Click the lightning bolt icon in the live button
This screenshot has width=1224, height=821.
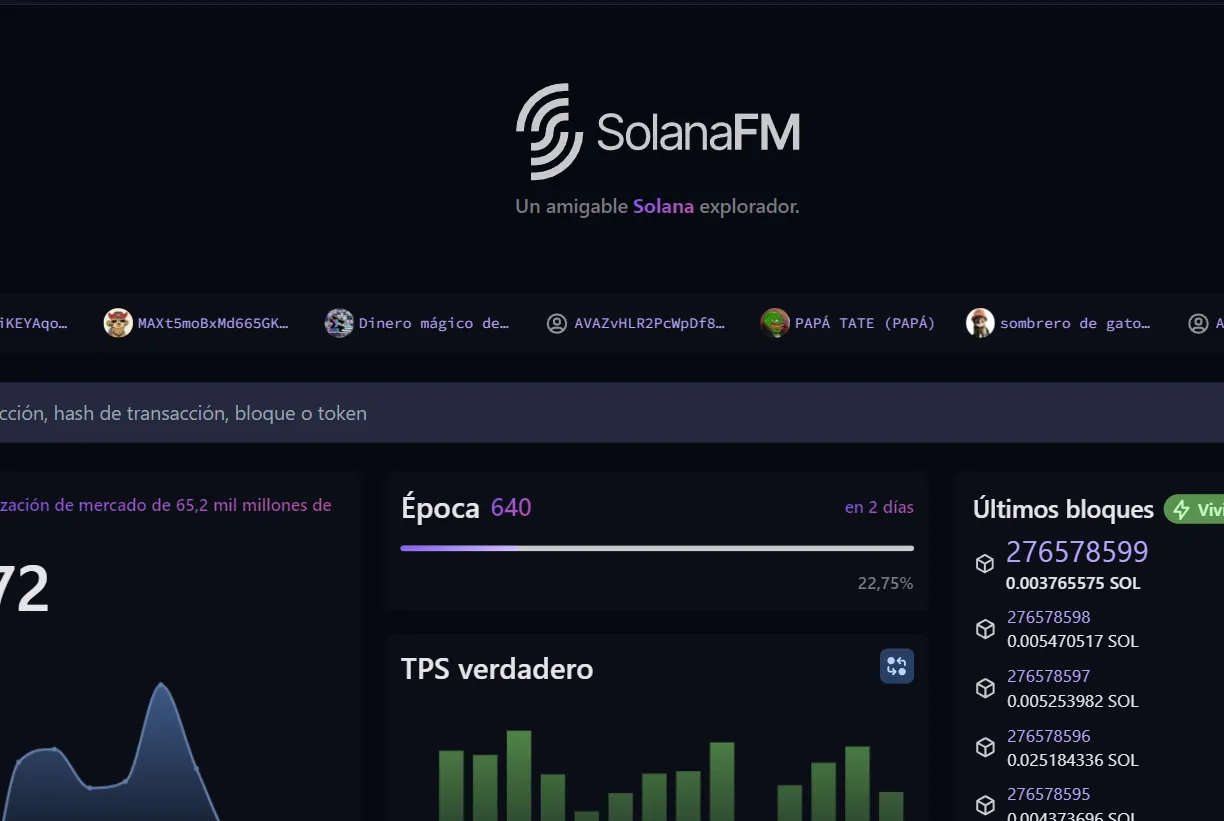[x=1180, y=509]
